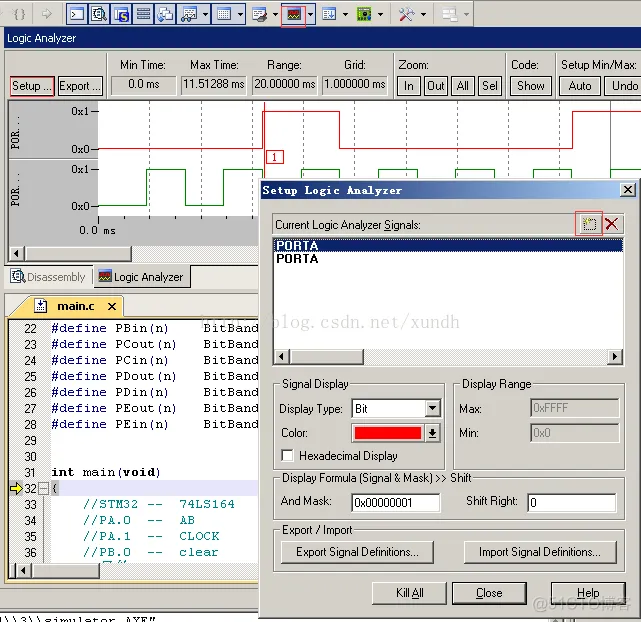The height and width of the screenshot is (622, 641).
Task: Open Logic Analyzer Setup button
Action: click(x=32, y=86)
